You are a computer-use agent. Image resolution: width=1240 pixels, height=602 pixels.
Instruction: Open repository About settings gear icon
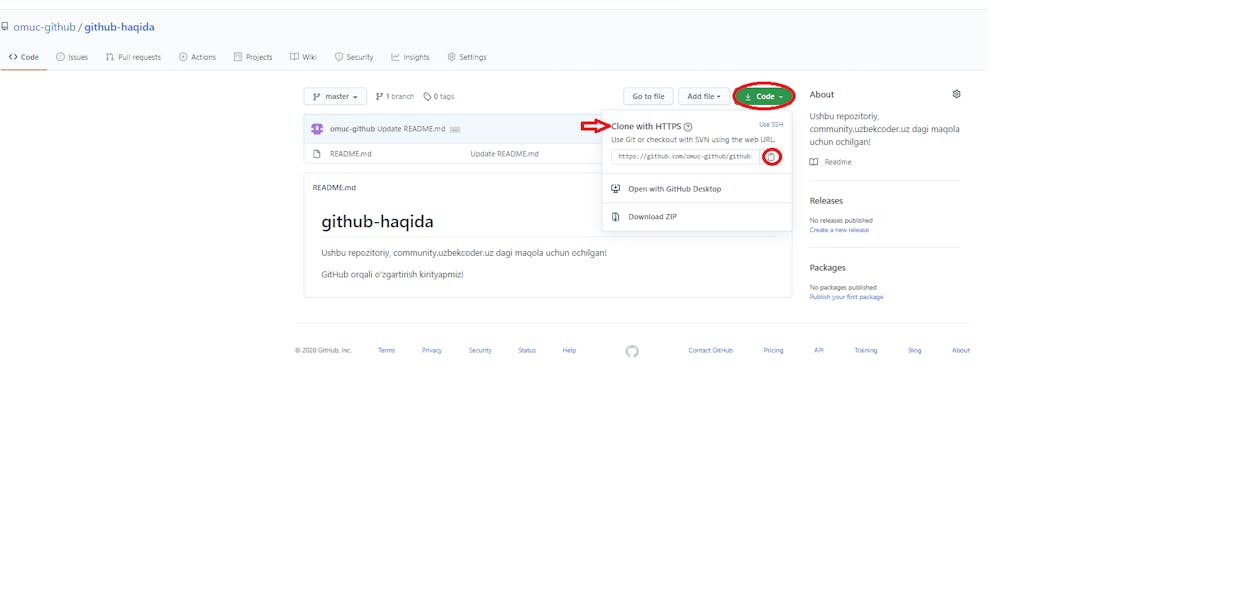click(x=956, y=94)
